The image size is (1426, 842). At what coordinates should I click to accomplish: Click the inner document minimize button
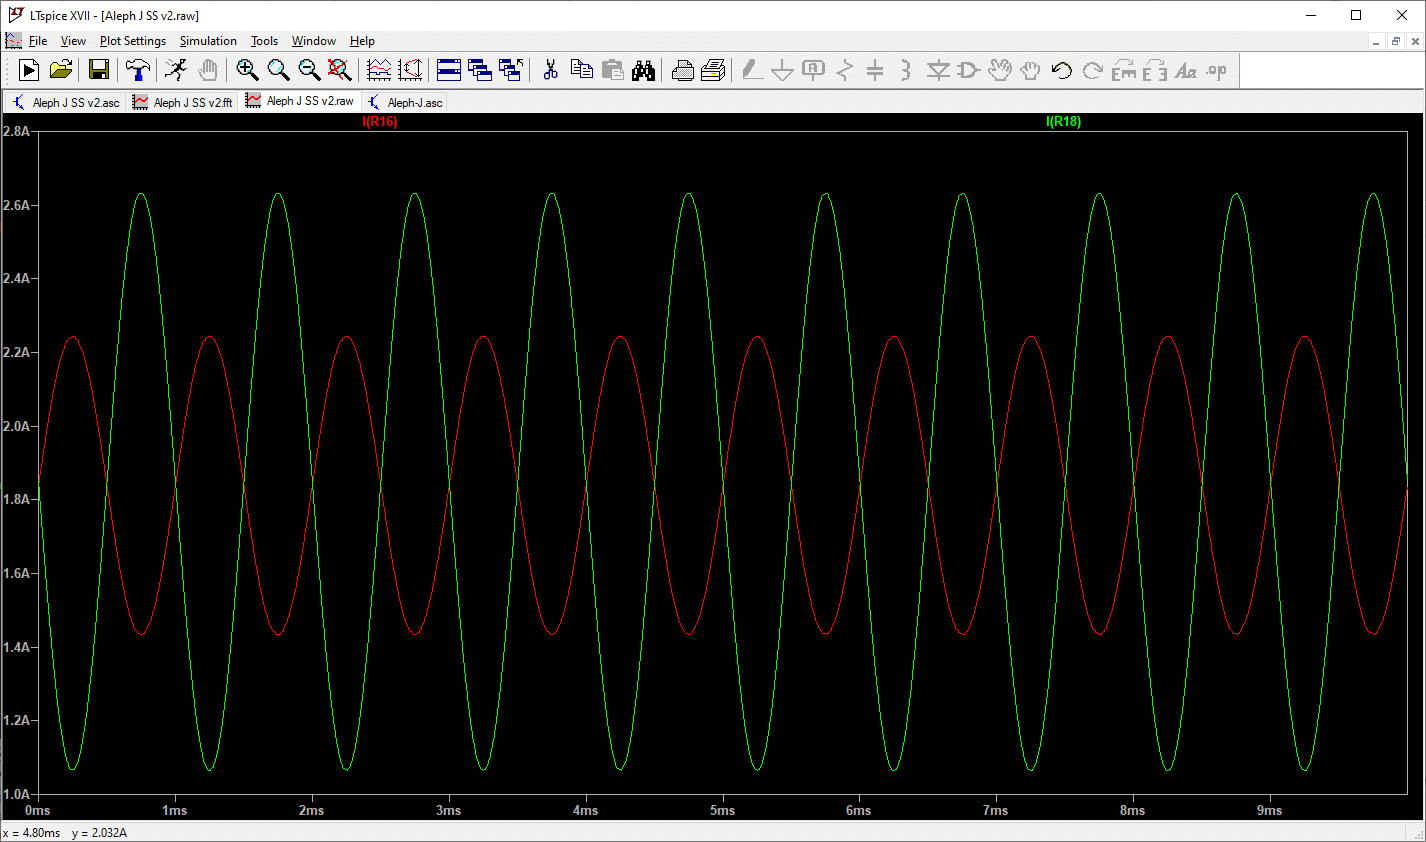coord(1377,41)
